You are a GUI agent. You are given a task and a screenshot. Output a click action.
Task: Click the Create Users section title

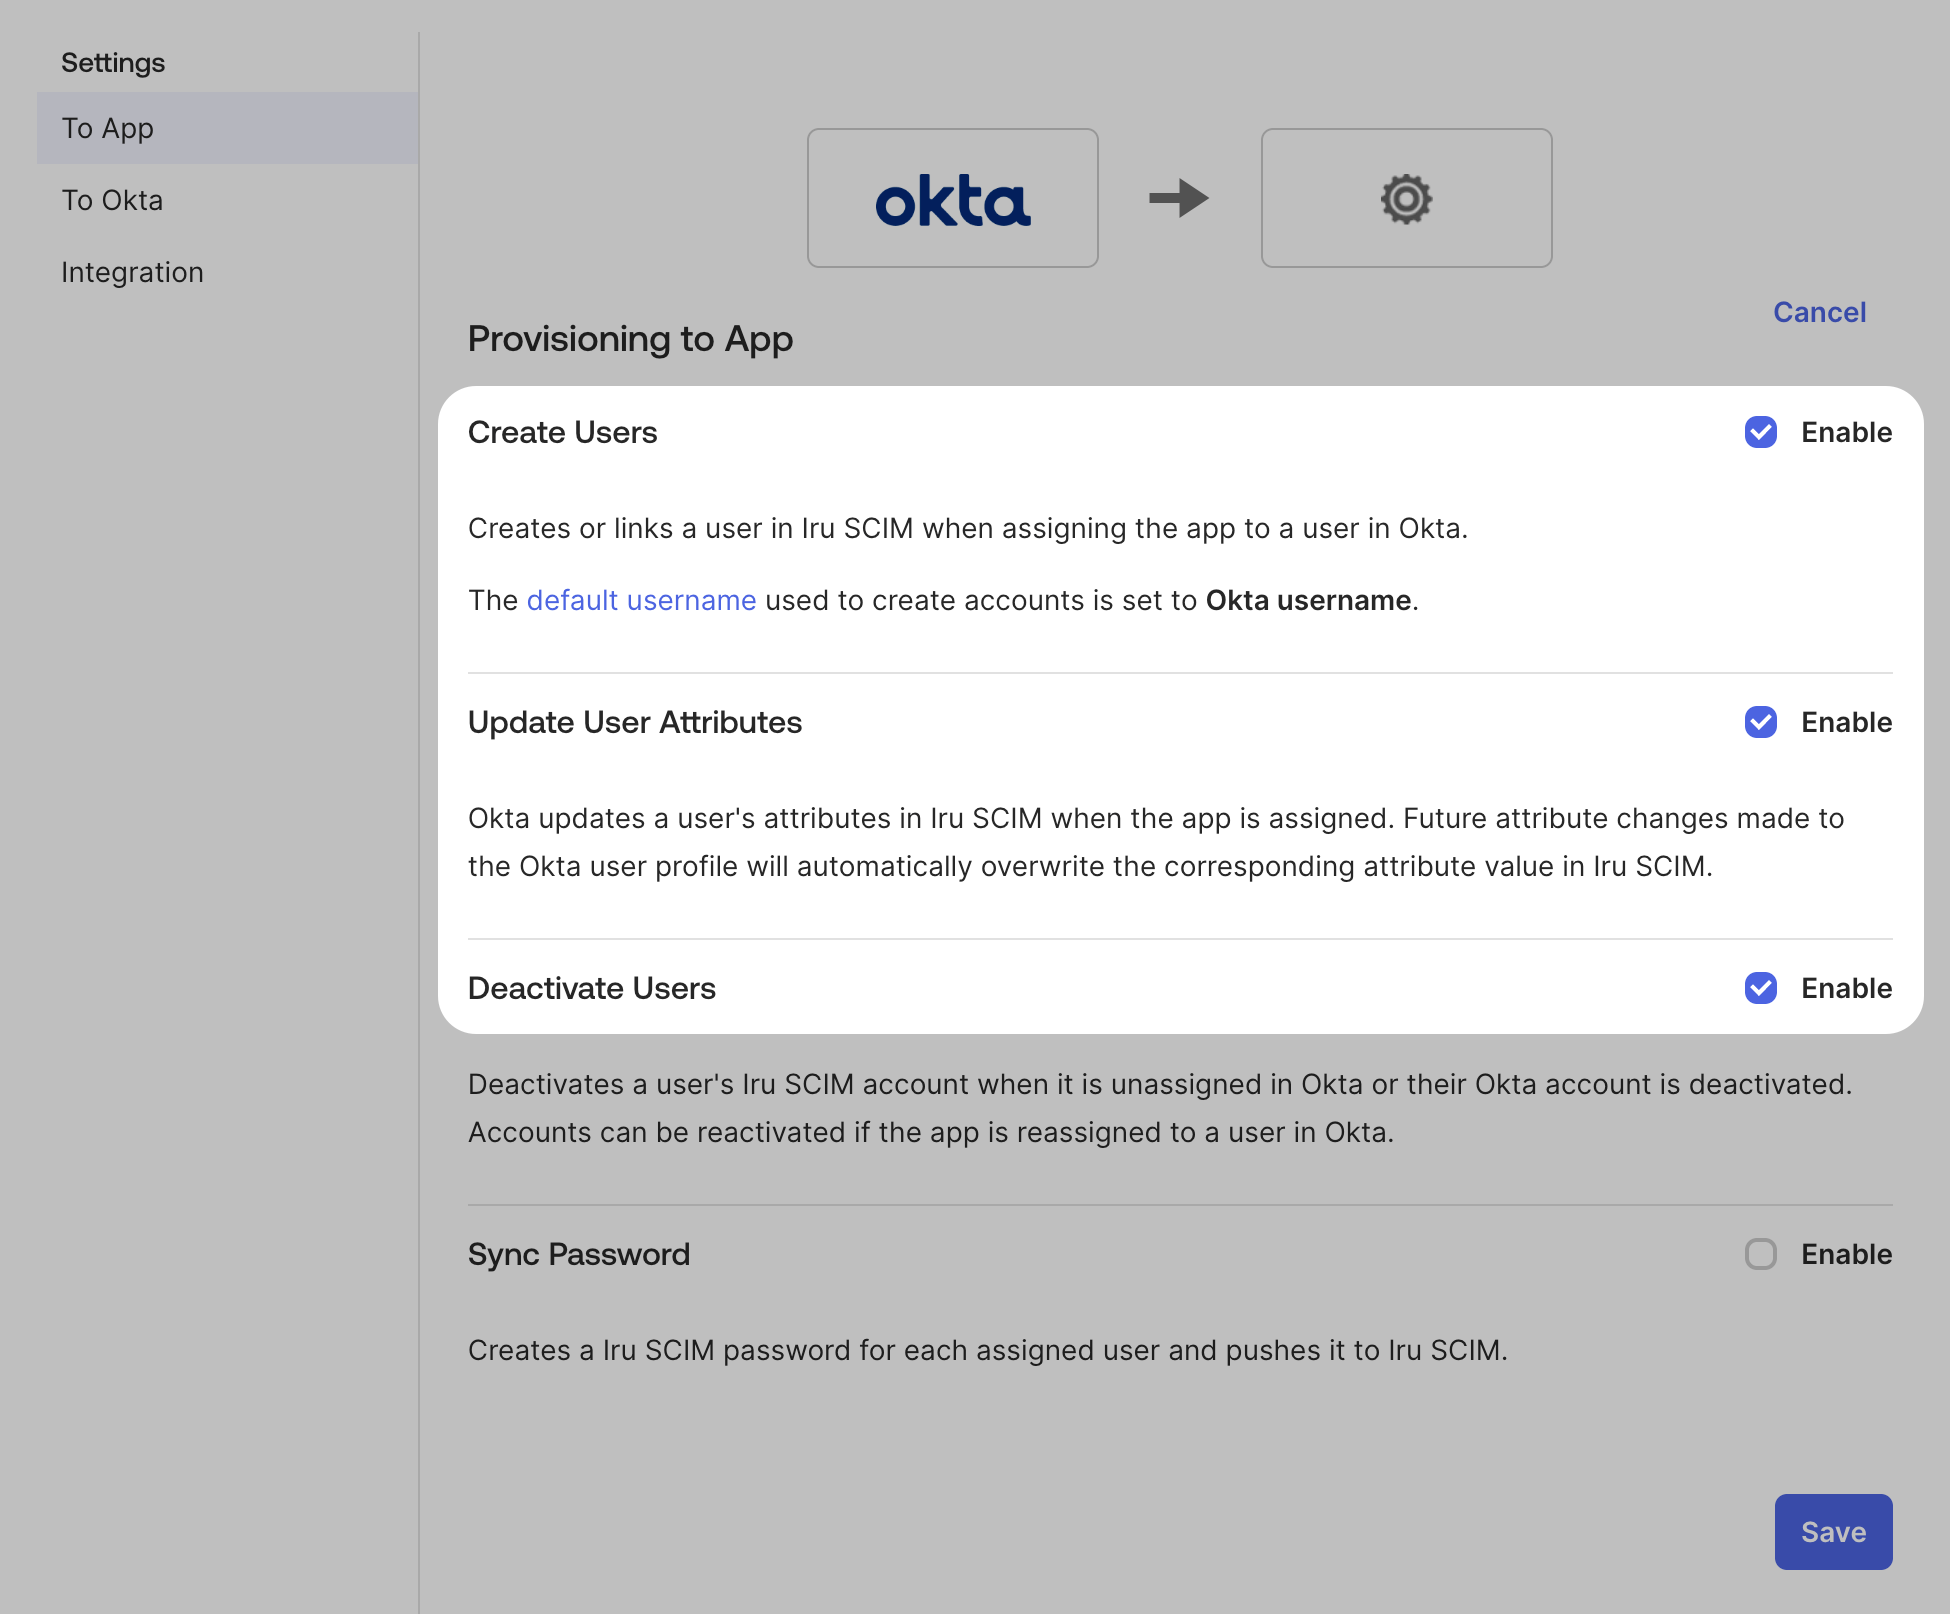coord(562,432)
